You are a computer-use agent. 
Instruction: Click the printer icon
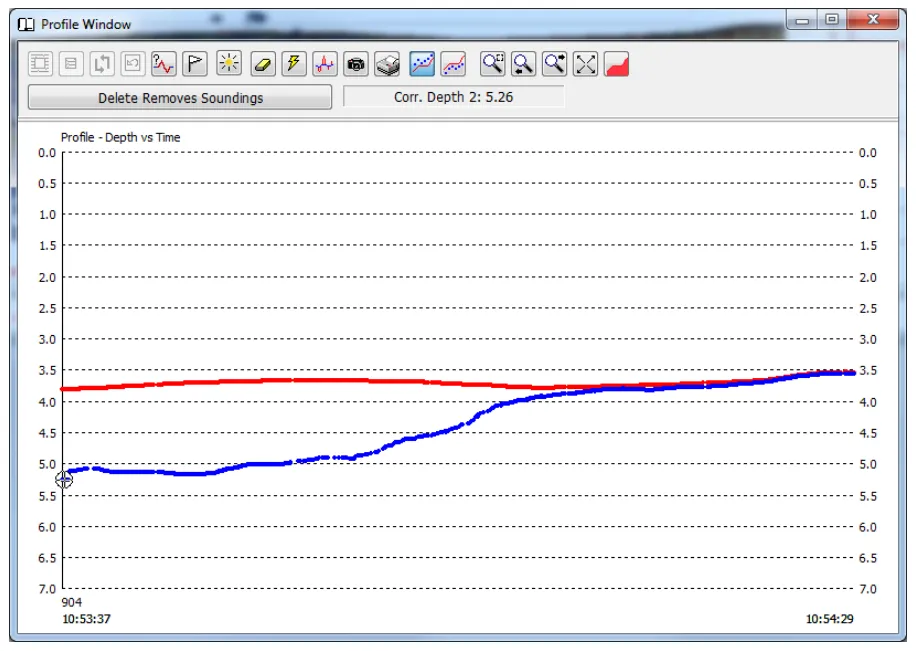[x=387, y=64]
